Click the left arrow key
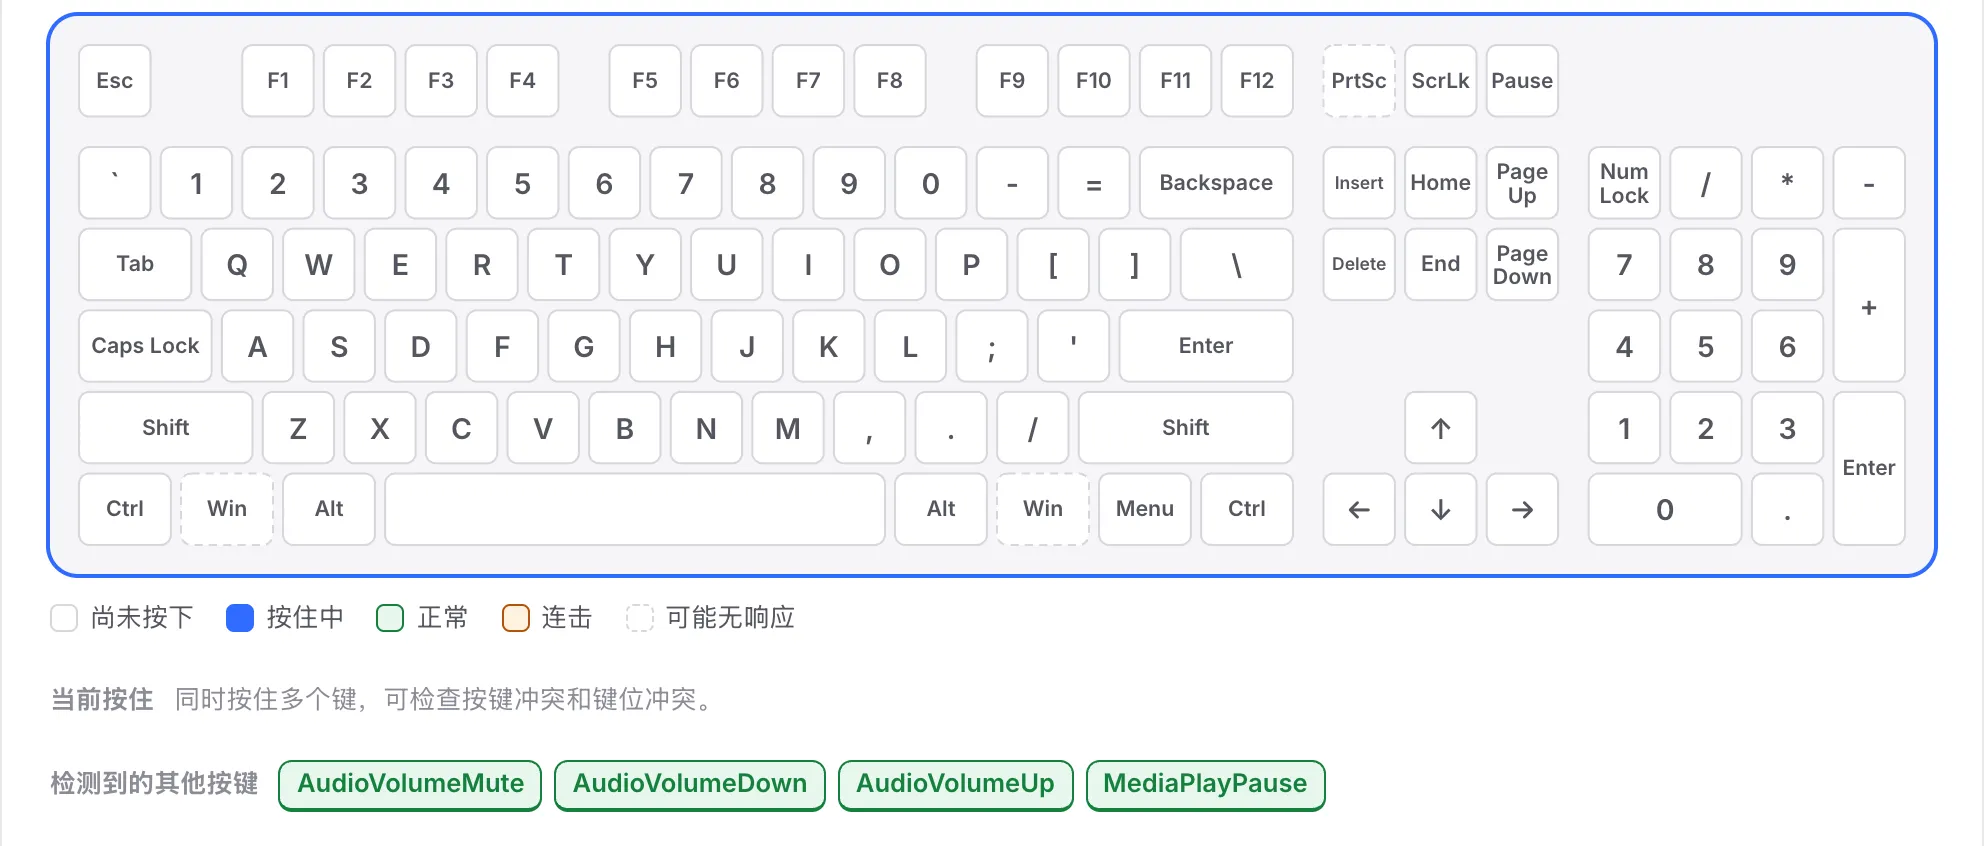Screen dimensions: 1984x846 pyautogui.click(x=1359, y=509)
